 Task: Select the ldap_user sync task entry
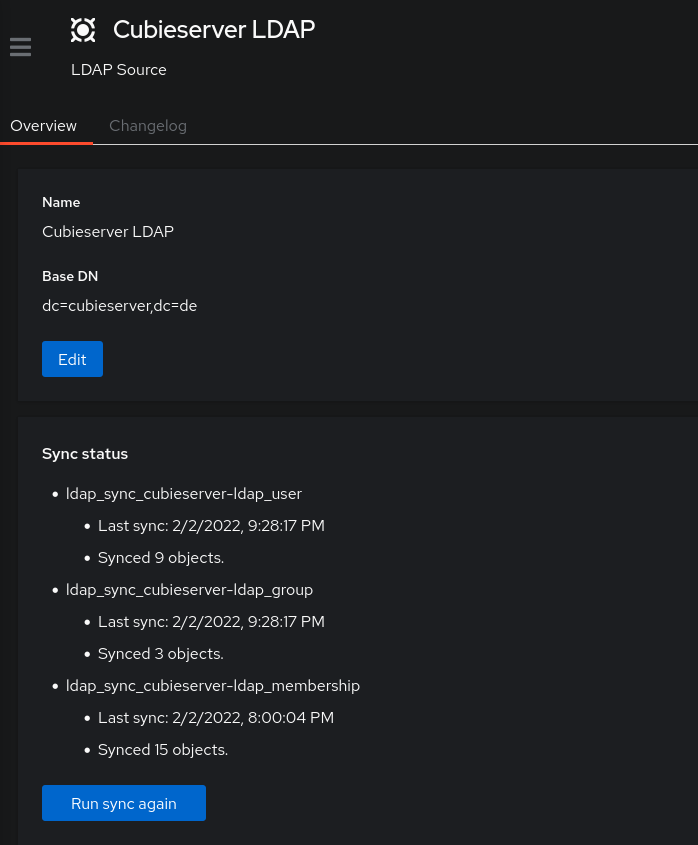[x=184, y=494]
